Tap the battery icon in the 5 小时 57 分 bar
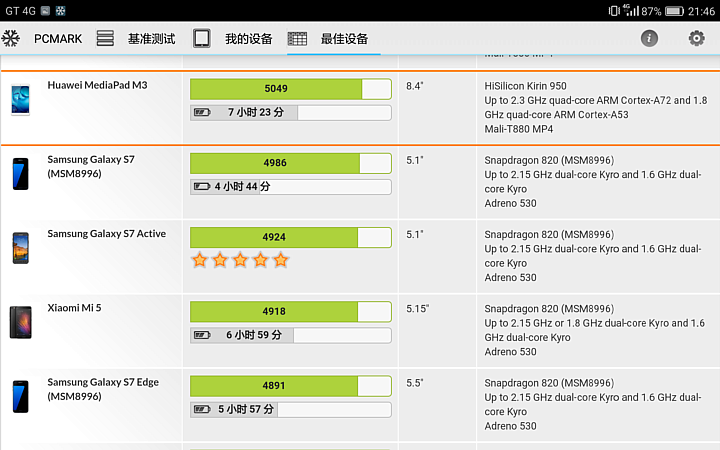The width and height of the screenshot is (720, 450). 202,410
